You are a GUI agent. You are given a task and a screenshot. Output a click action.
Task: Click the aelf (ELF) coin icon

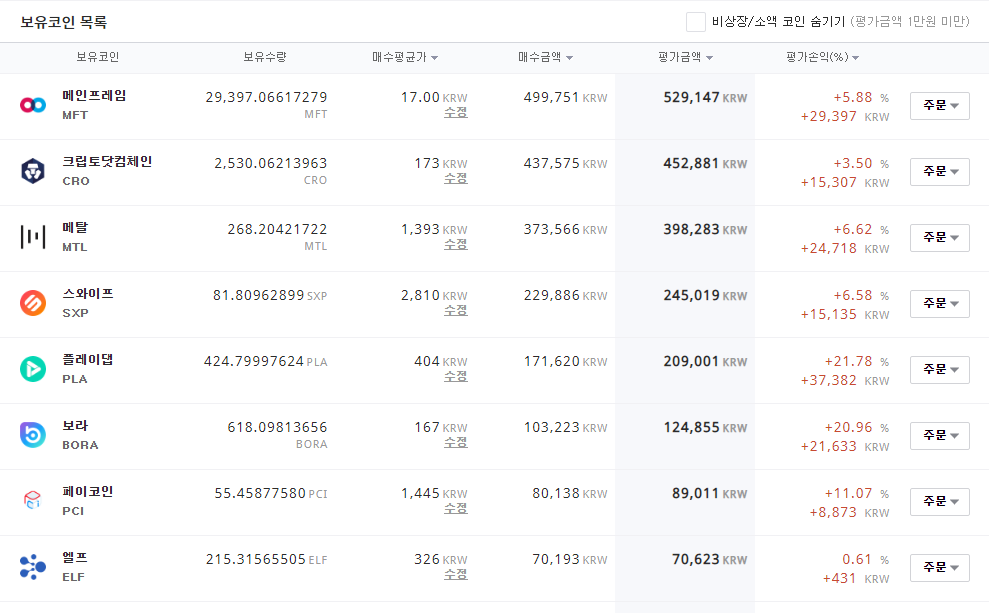point(33,567)
